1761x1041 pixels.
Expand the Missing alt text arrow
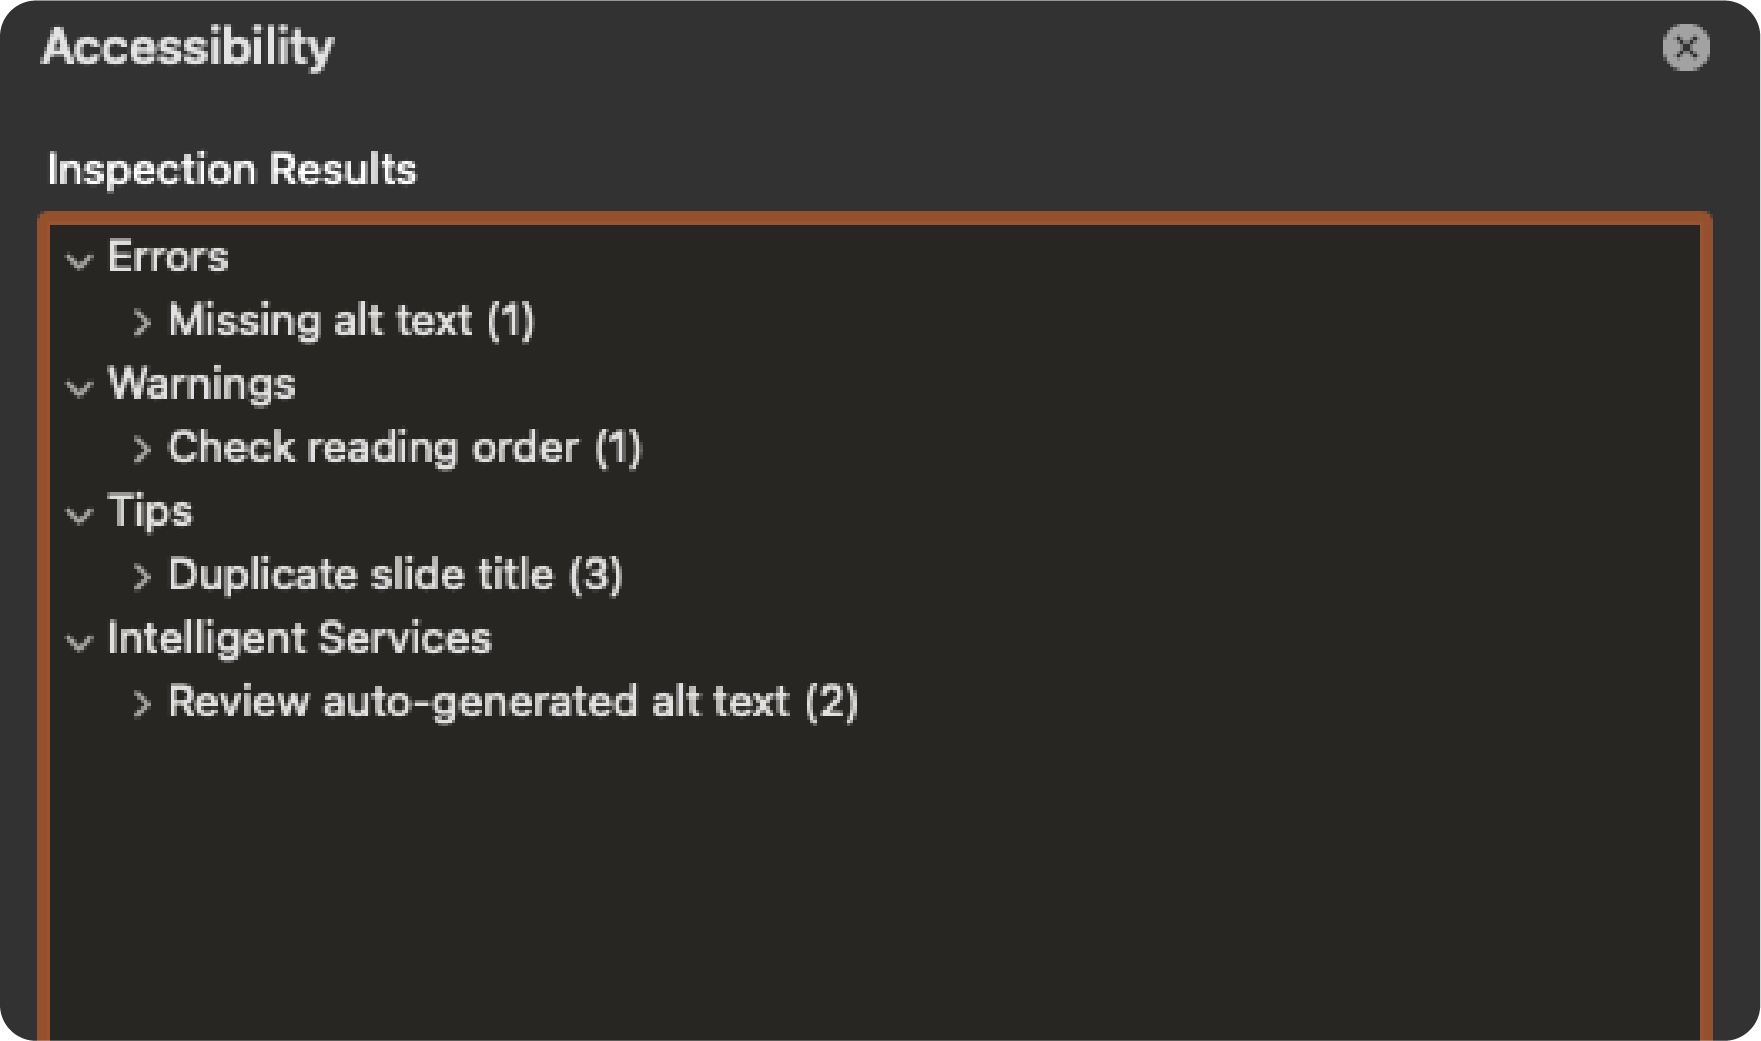(142, 322)
